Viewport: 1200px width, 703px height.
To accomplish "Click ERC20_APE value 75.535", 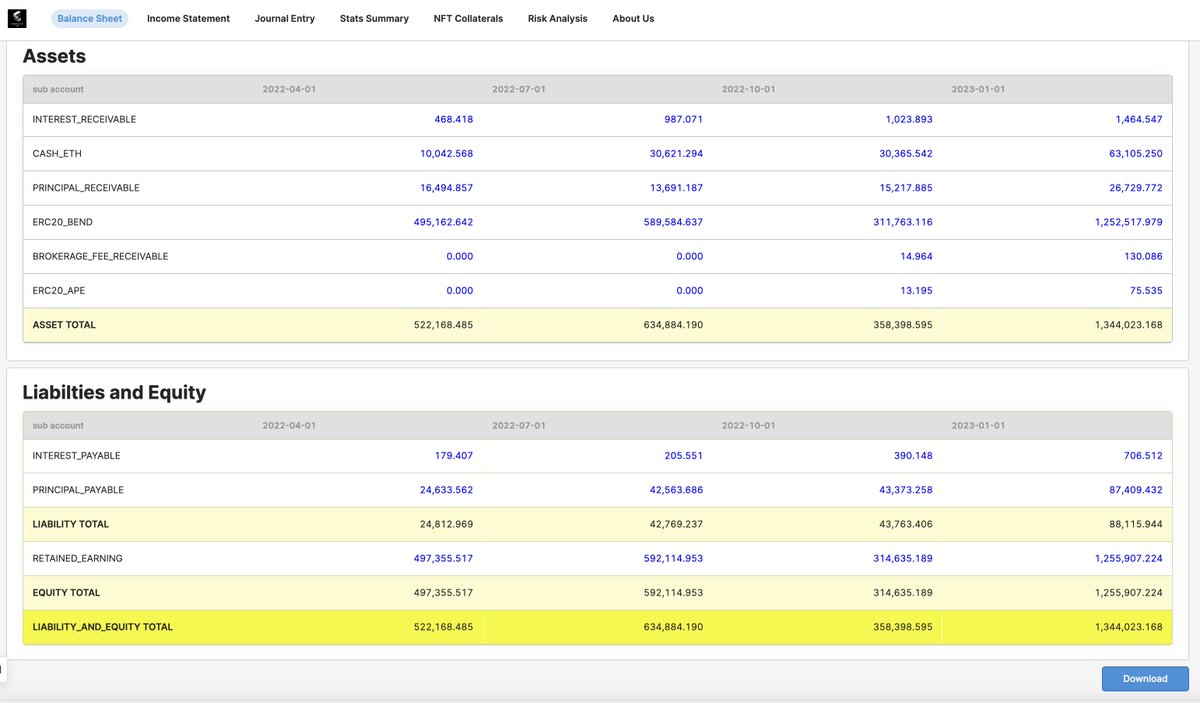I will [1146, 290].
